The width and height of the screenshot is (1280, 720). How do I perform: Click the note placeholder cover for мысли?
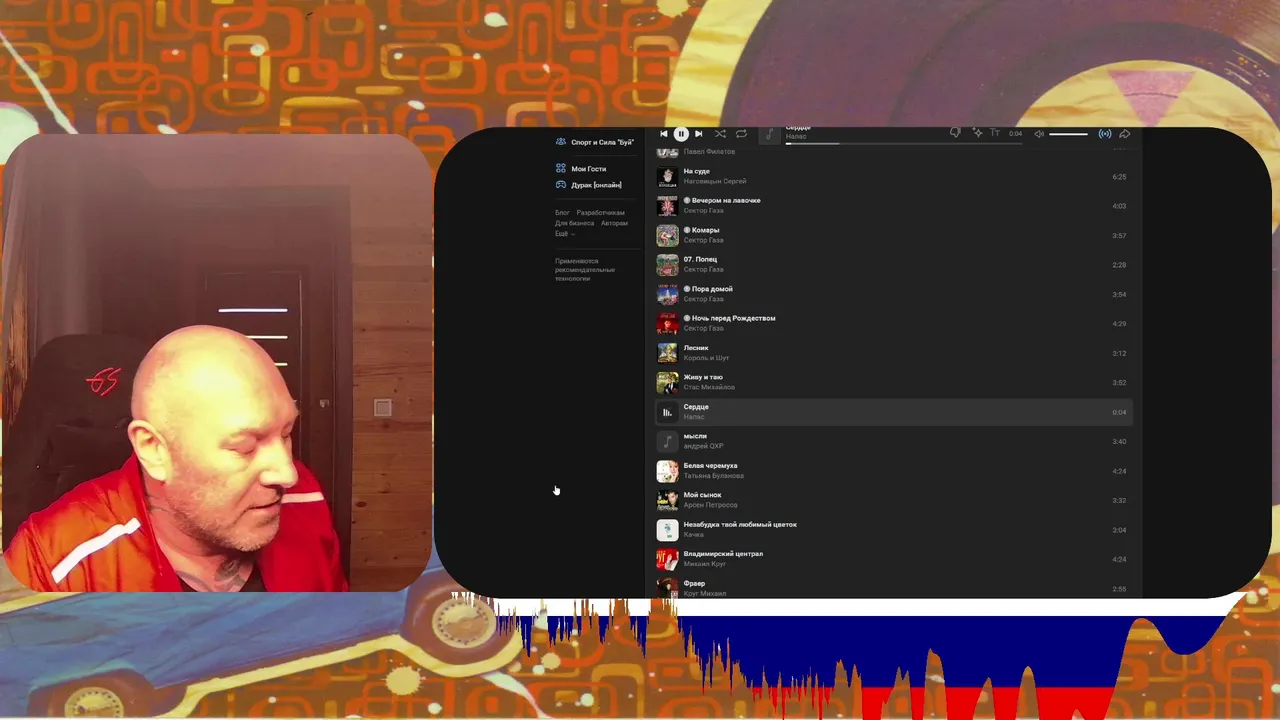[x=667, y=441]
